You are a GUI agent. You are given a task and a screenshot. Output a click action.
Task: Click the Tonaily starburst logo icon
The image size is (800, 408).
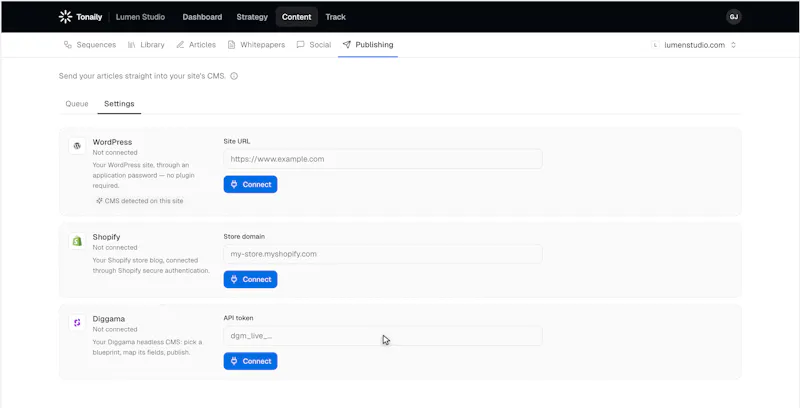[65, 17]
